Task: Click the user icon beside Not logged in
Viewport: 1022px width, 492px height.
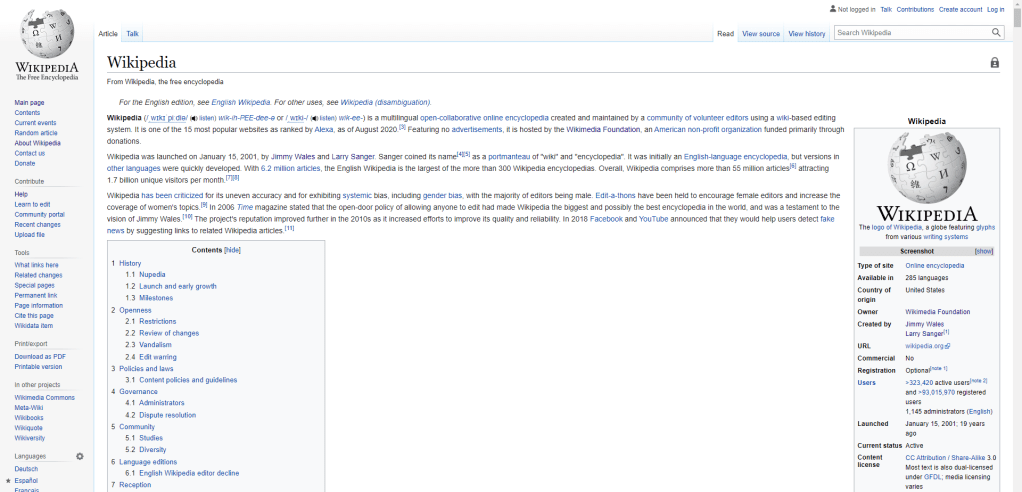Action: (832, 9)
